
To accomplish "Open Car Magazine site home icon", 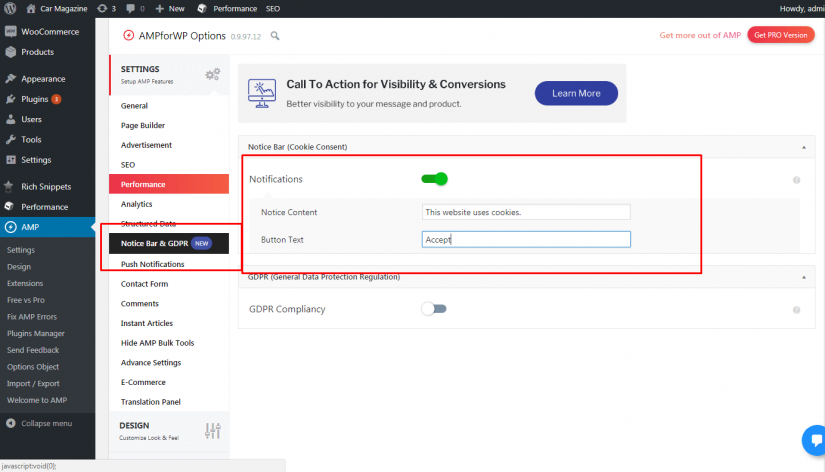I will click(x=31, y=8).
